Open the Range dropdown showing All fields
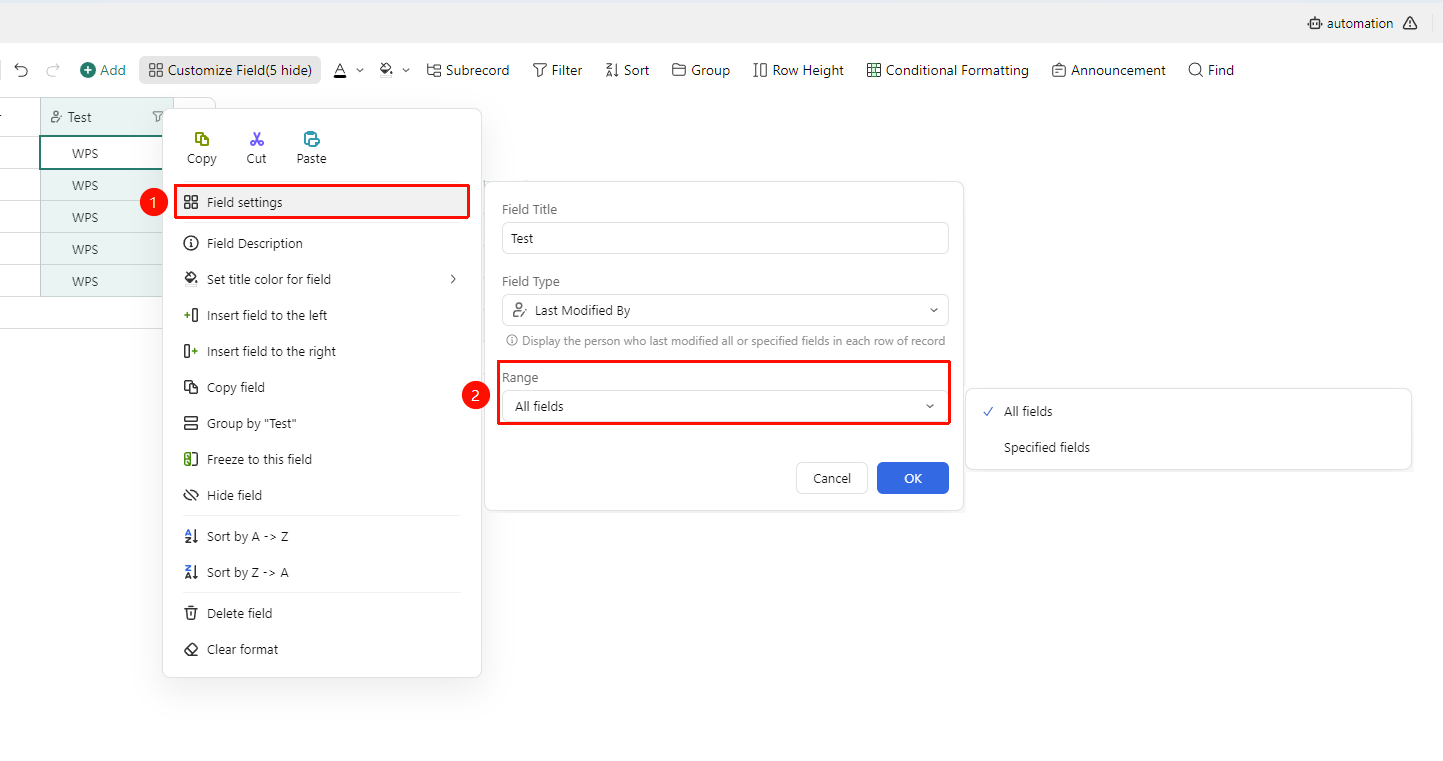Image resolution: width=1443 pixels, height=761 pixels. 725,406
